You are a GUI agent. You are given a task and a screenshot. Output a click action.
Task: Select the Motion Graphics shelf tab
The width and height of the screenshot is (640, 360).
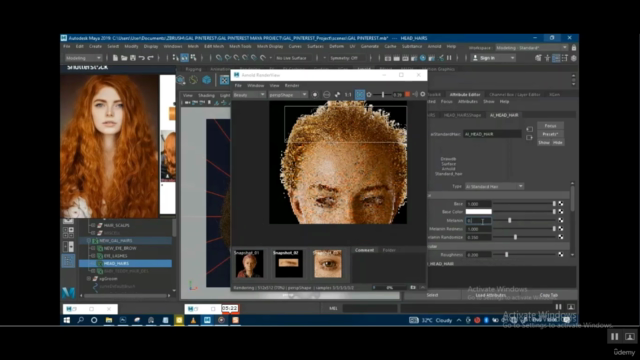tap(438, 69)
